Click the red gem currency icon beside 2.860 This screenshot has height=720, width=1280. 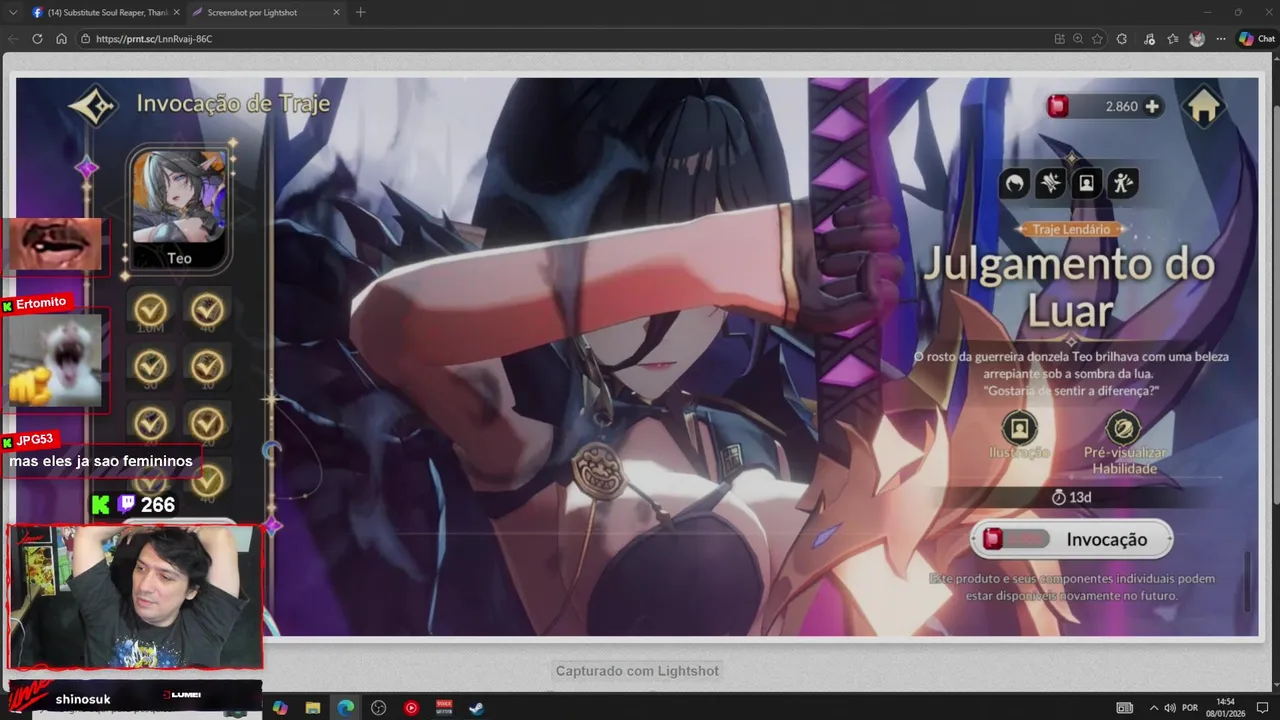click(x=1058, y=106)
